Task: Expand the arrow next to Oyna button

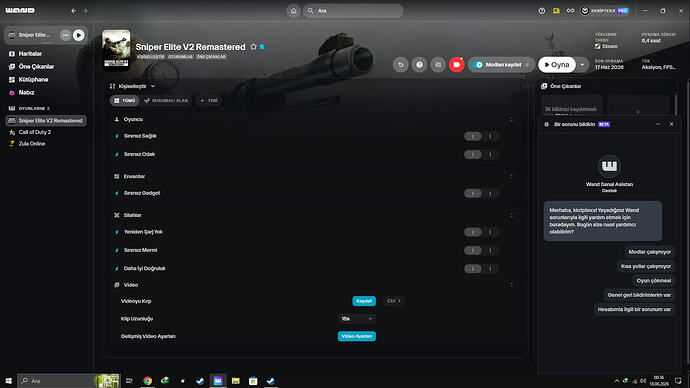Action: coord(582,65)
